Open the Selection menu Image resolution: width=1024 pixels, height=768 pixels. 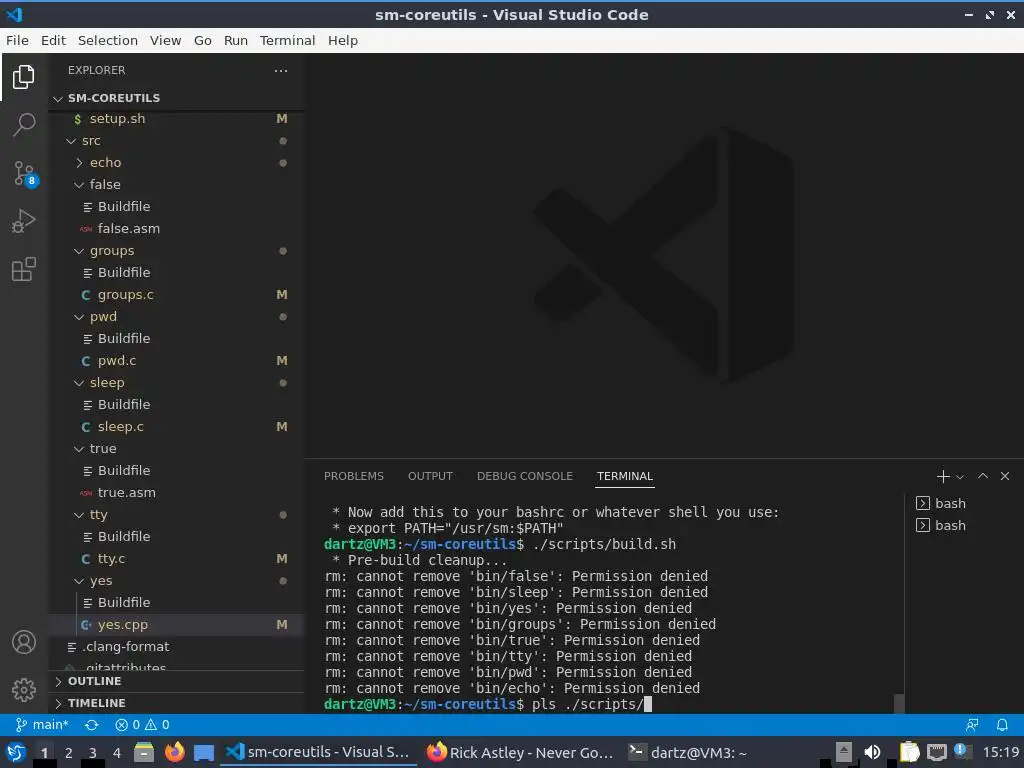[x=108, y=40]
